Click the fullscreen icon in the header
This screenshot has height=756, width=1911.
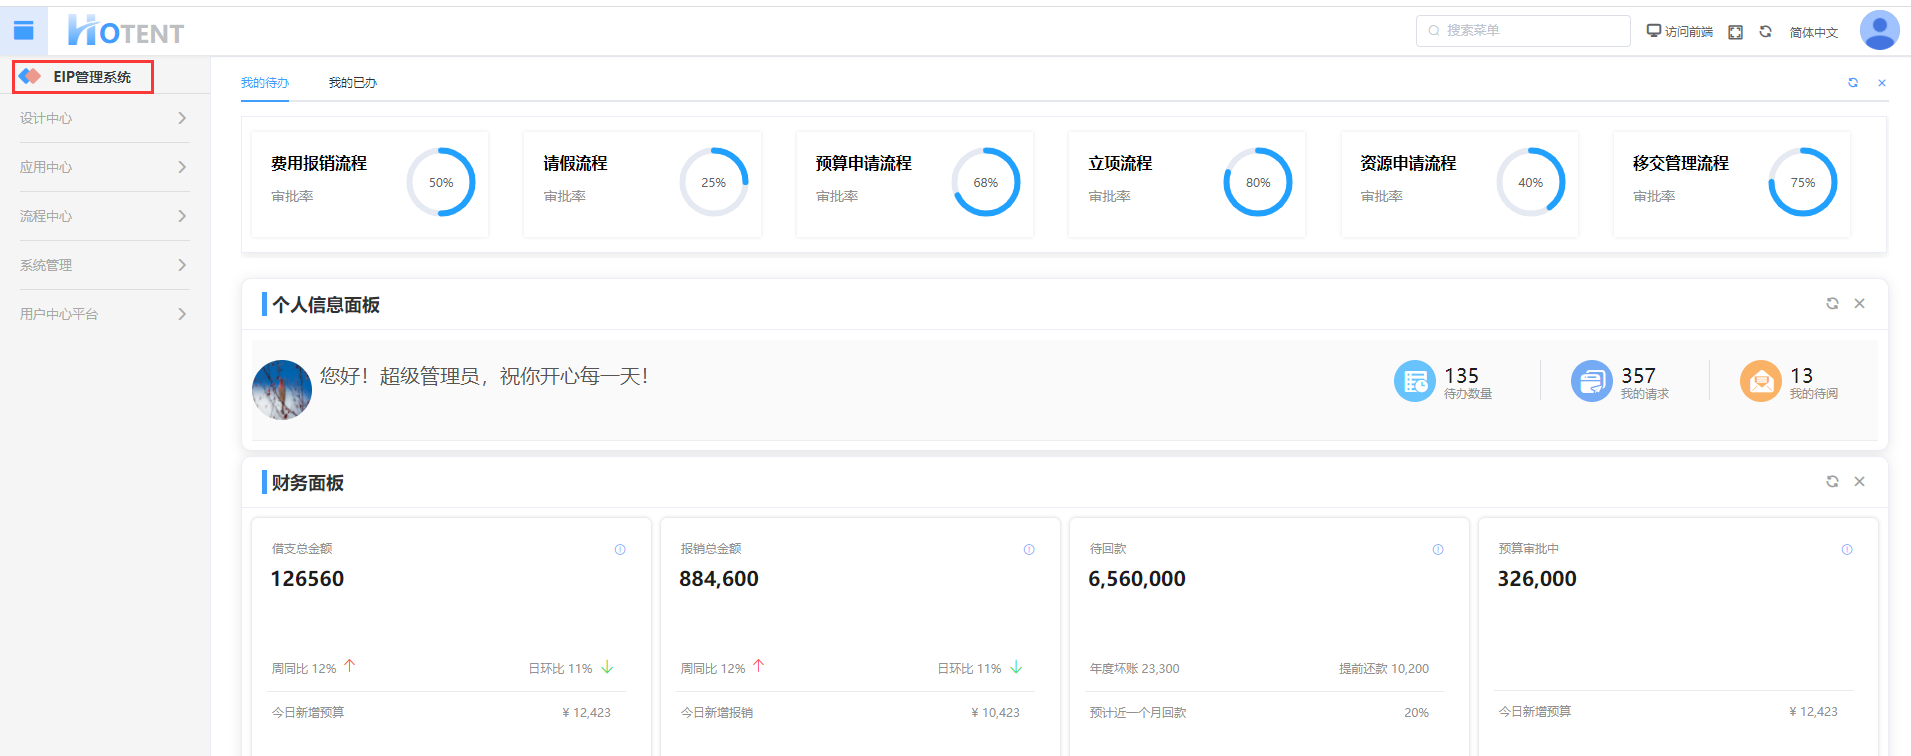[1735, 32]
